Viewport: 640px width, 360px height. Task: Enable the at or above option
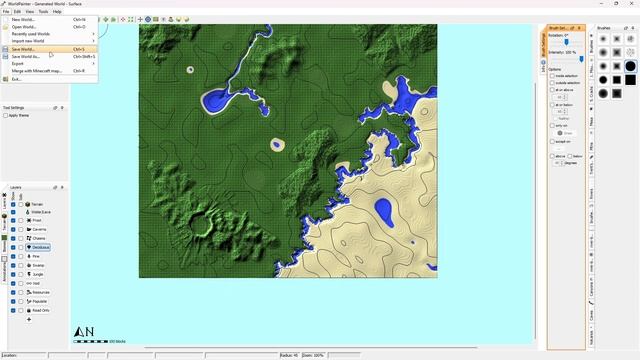(x=552, y=90)
